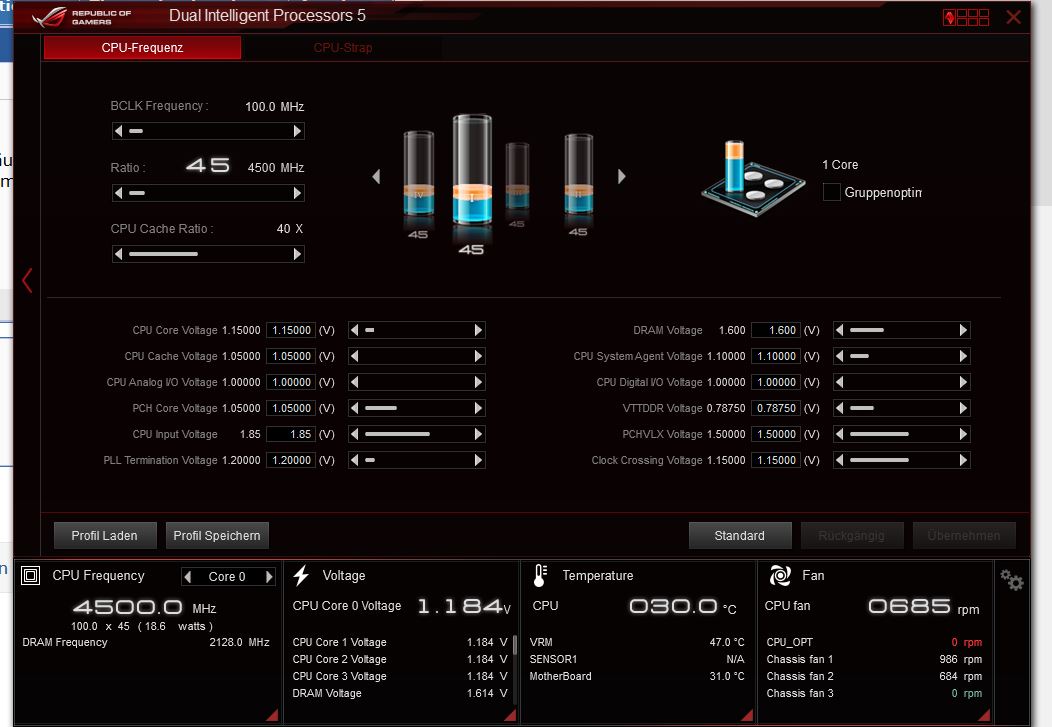Switch to the CPU-Strap tab

pos(342,48)
